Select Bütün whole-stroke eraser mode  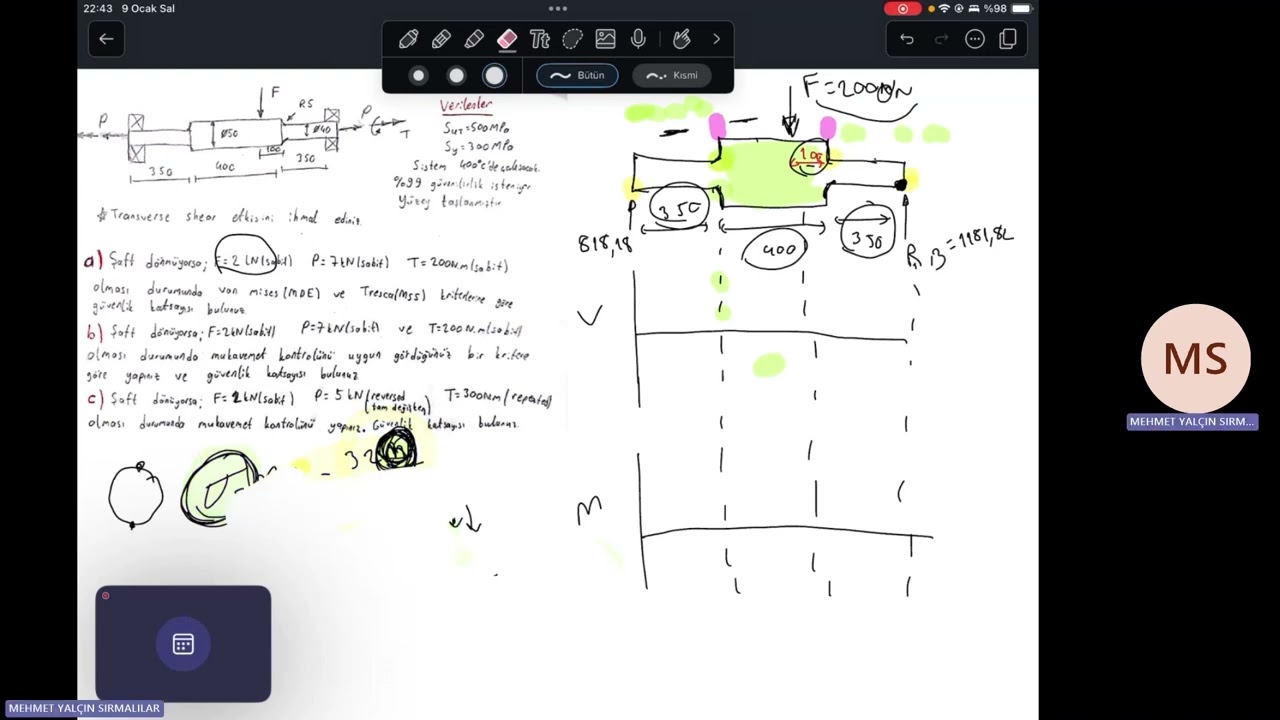click(577, 75)
